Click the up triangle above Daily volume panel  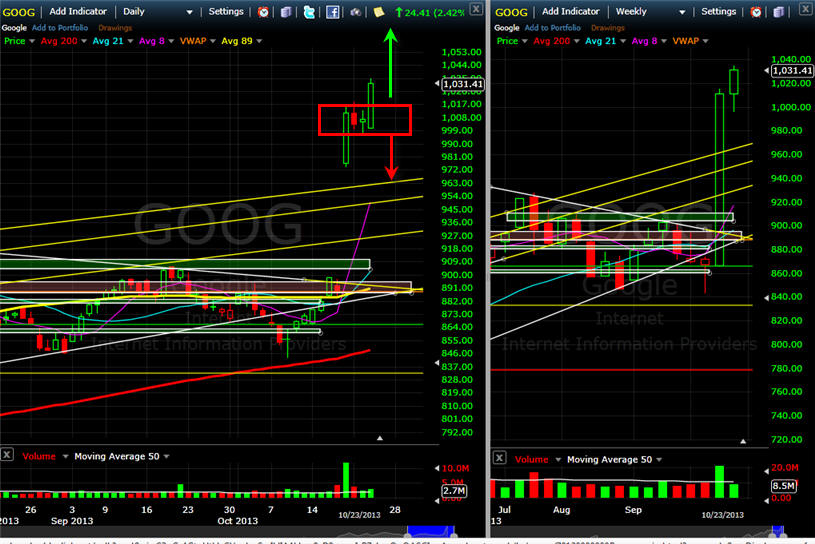click(379, 438)
